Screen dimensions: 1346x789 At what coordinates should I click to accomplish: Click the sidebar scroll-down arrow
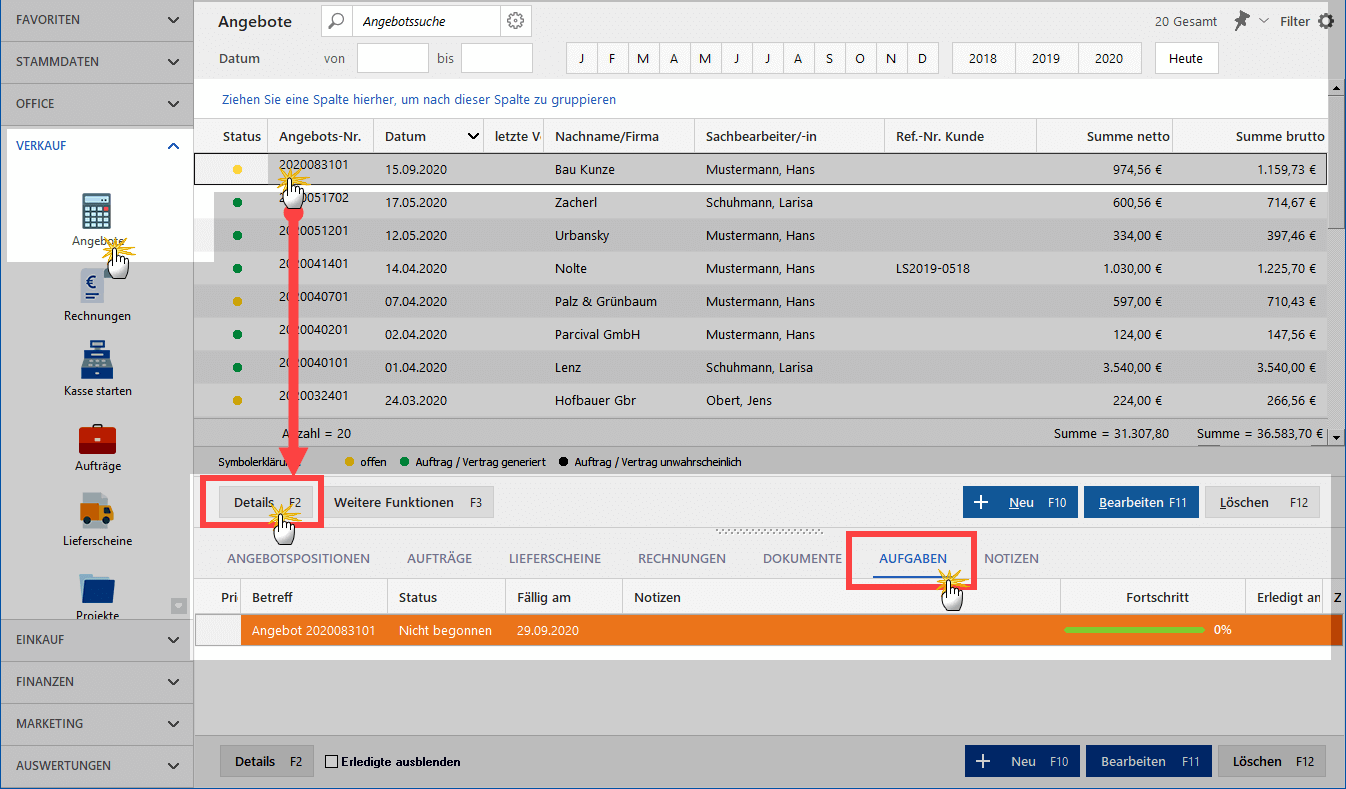(179, 605)
